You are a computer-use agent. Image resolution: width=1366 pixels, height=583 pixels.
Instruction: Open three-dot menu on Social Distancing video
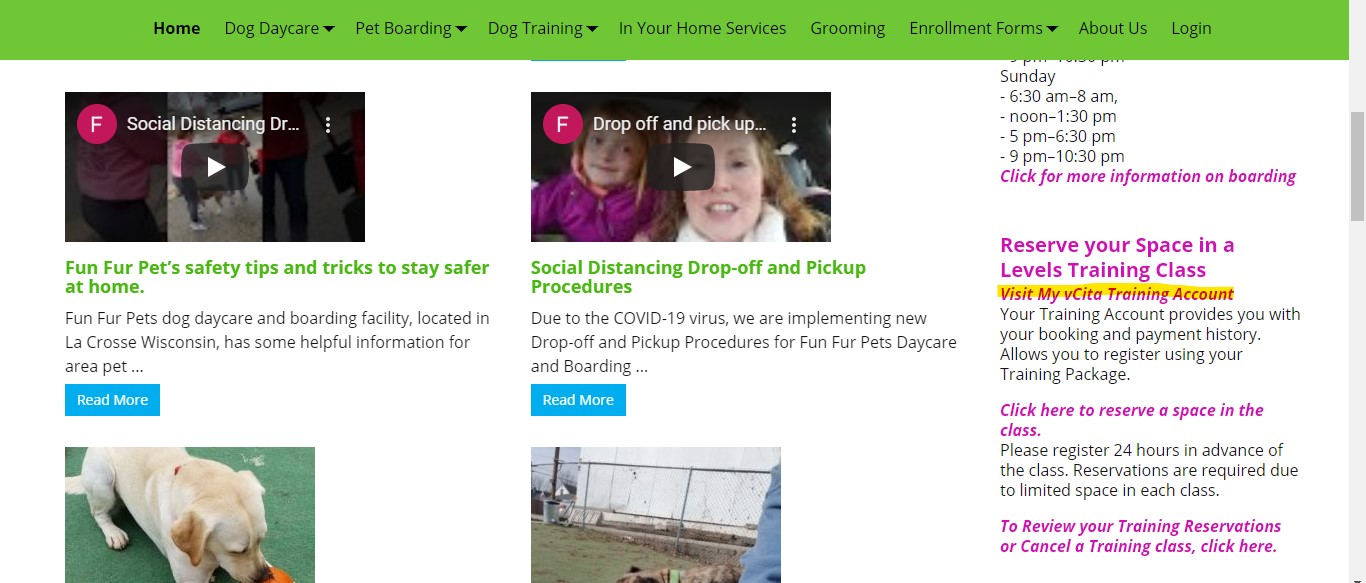[x=328, y=125]
